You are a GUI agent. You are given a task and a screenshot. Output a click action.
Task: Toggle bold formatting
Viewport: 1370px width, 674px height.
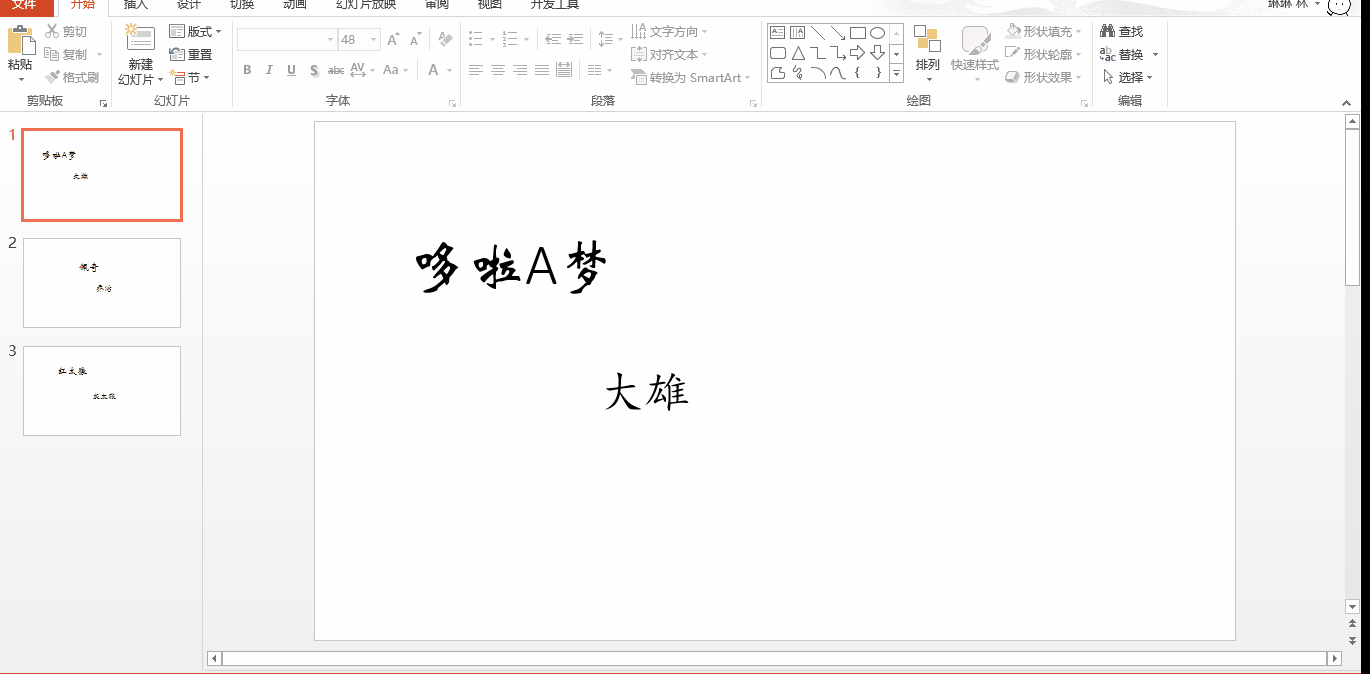click(x=246, y=70)
